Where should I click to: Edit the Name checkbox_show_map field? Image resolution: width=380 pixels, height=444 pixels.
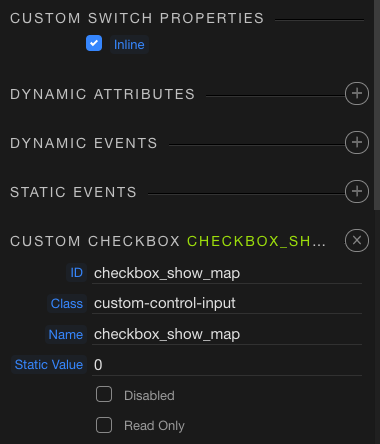227,334
